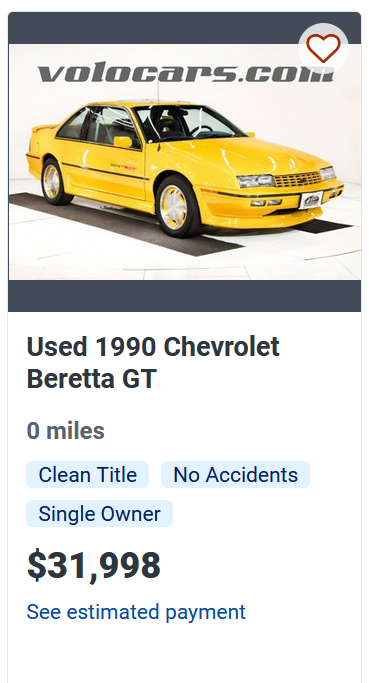Click the yellow side mirror on the car
383x683 pixels.
[123, 142]
